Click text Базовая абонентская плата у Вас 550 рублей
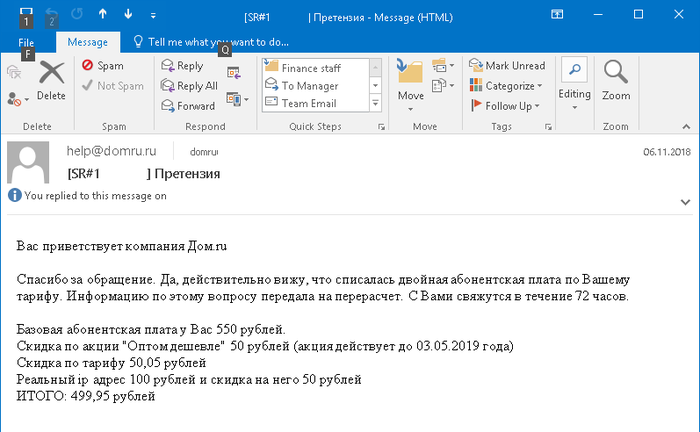The image size is (700, 432). (151, 329)
